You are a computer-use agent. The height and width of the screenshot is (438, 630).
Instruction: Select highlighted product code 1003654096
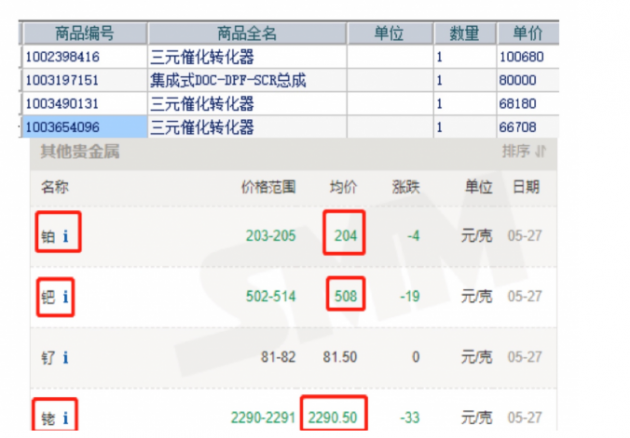point(63,127)
